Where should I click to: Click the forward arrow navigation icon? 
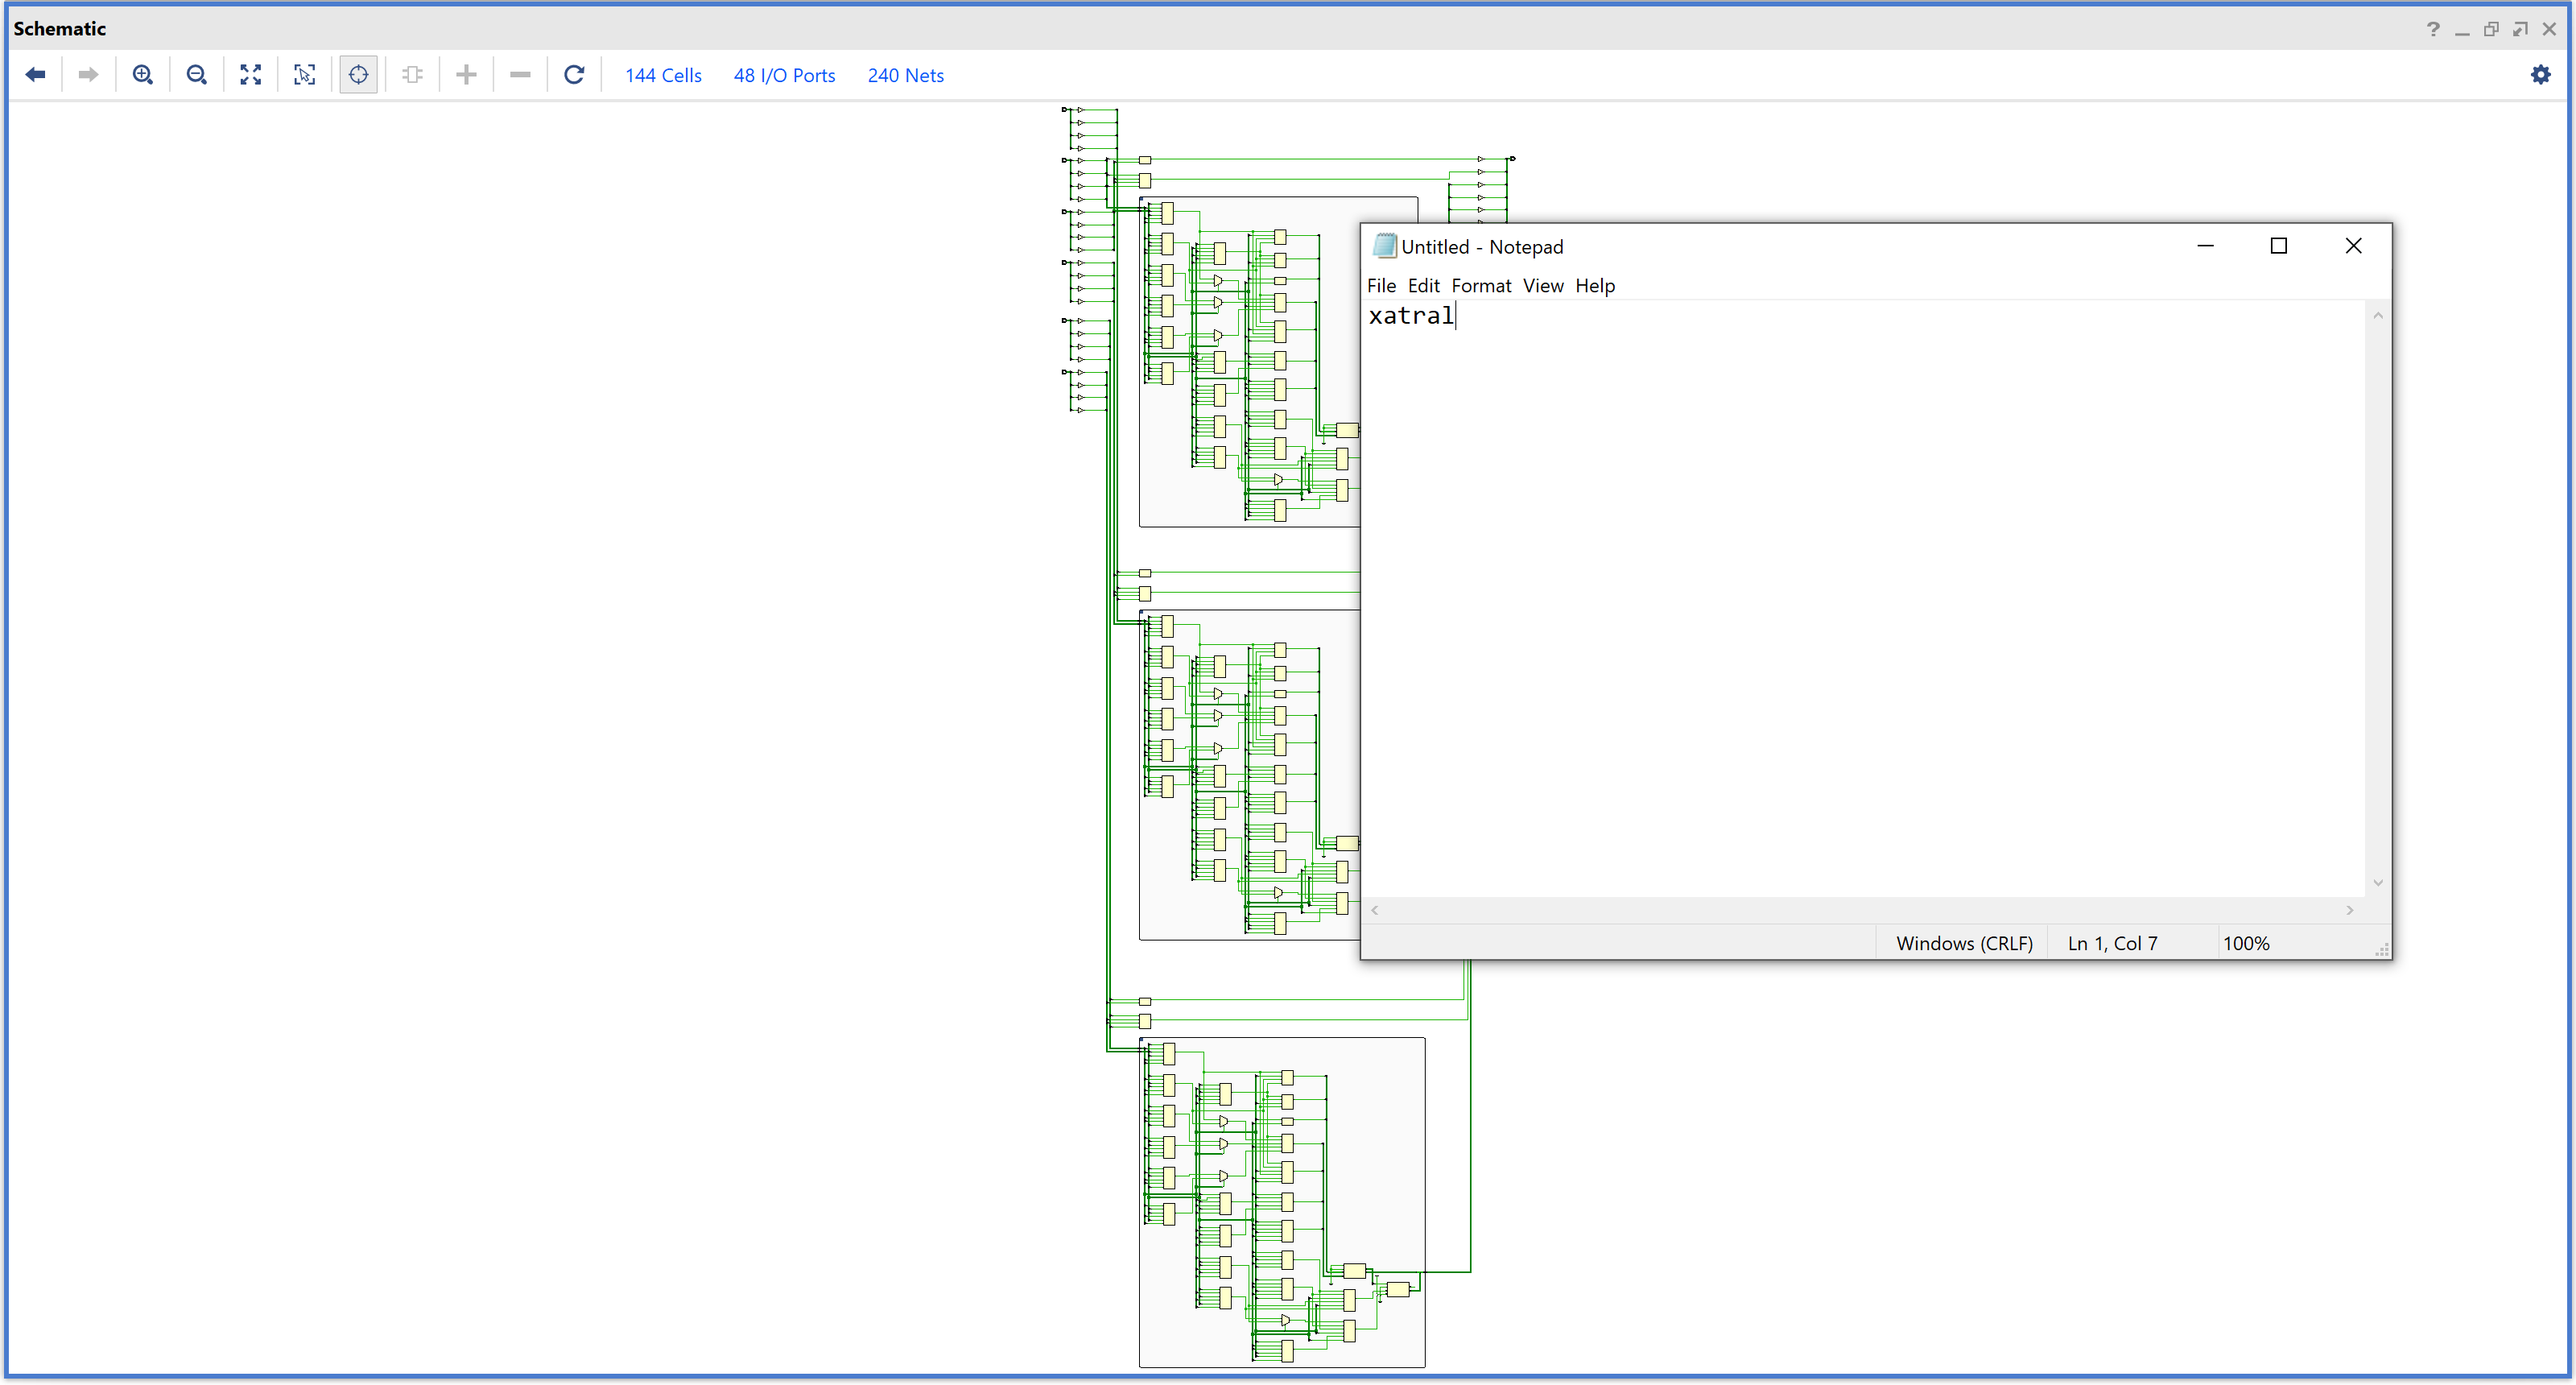coord(88,75)
